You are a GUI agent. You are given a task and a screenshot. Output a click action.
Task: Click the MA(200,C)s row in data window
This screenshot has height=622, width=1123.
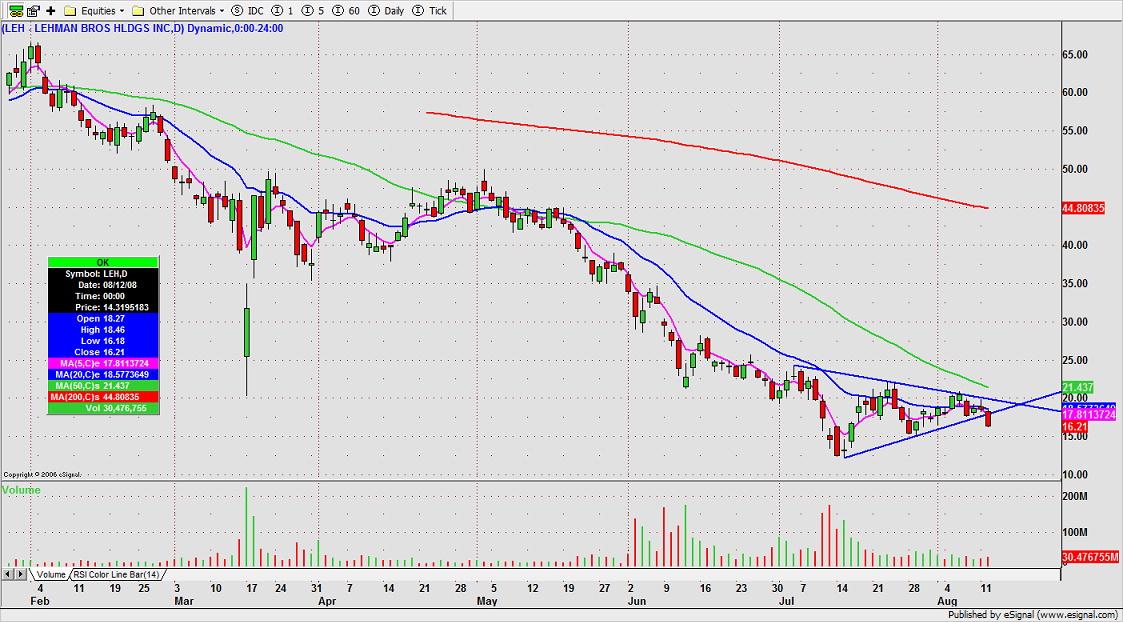coord(103,396)
